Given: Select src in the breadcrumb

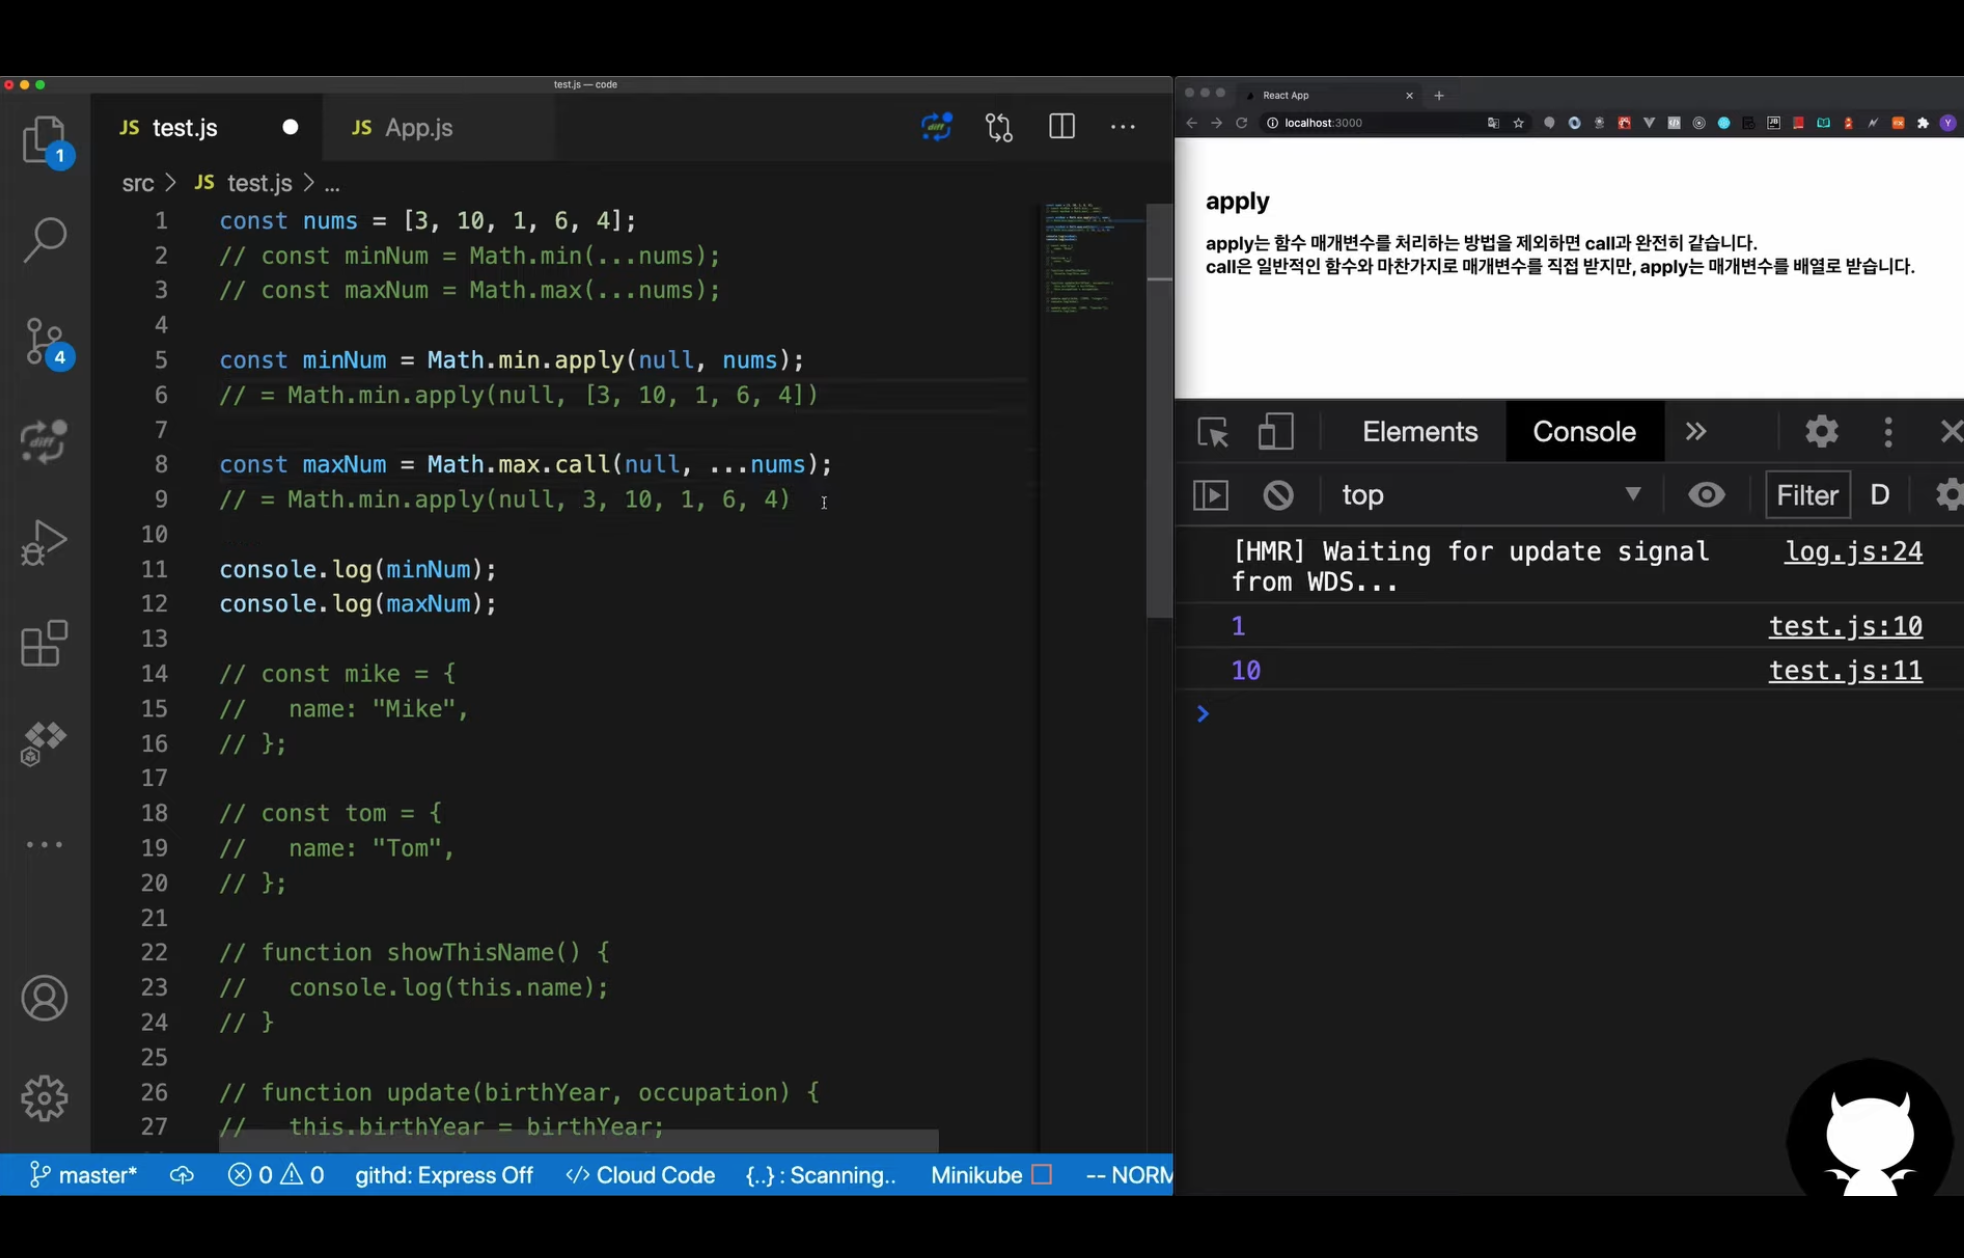Looking at the screenshot, I should (138, 183).
